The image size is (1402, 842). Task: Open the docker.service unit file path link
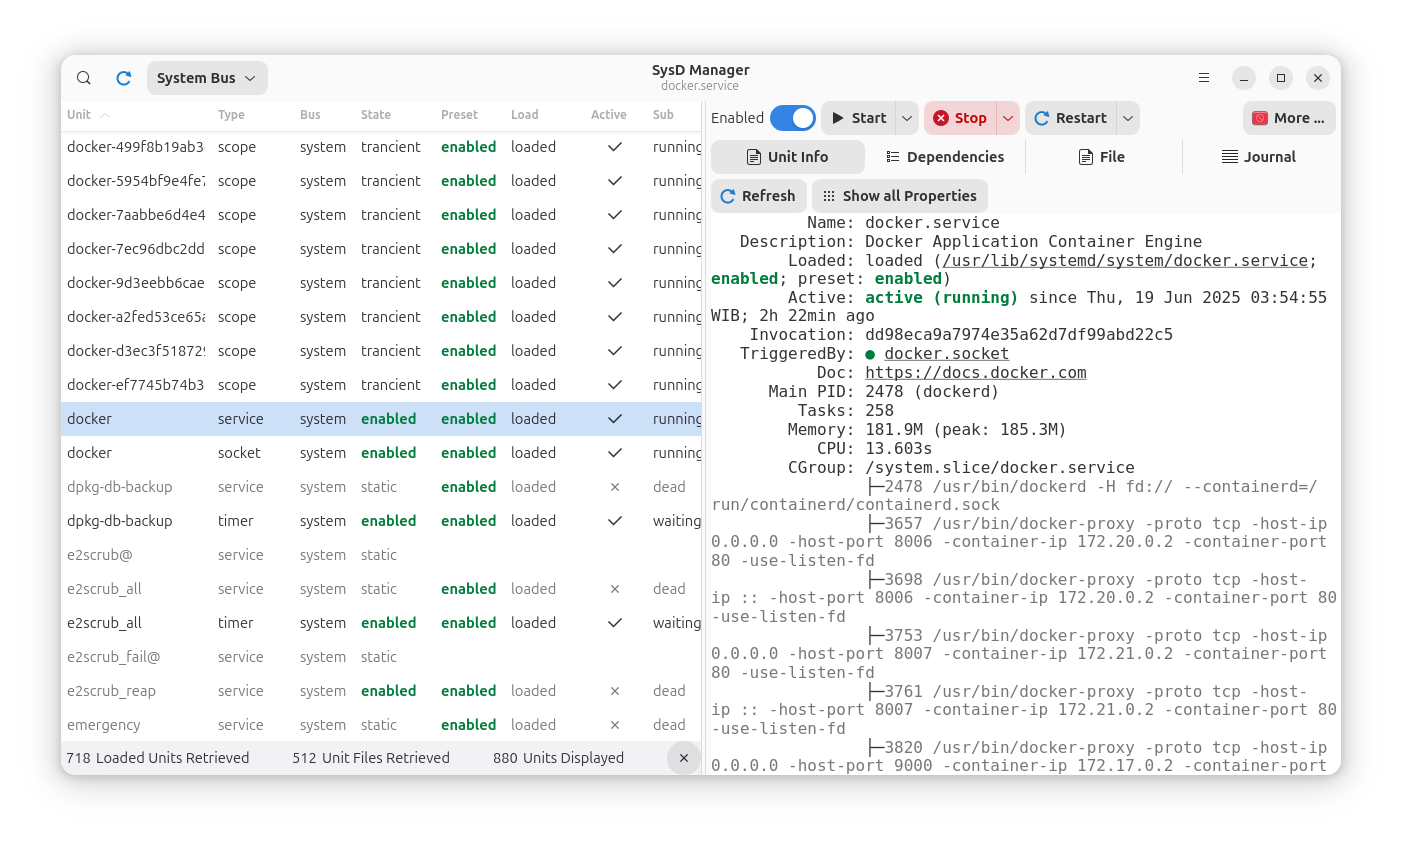click(1126, 261)
